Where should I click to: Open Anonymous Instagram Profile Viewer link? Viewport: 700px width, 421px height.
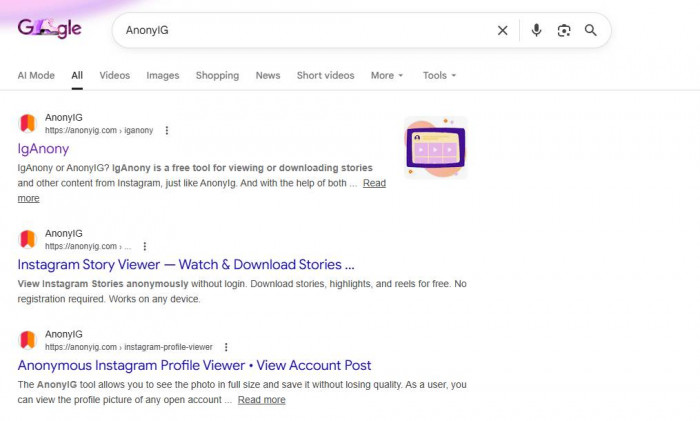(194, 365)
